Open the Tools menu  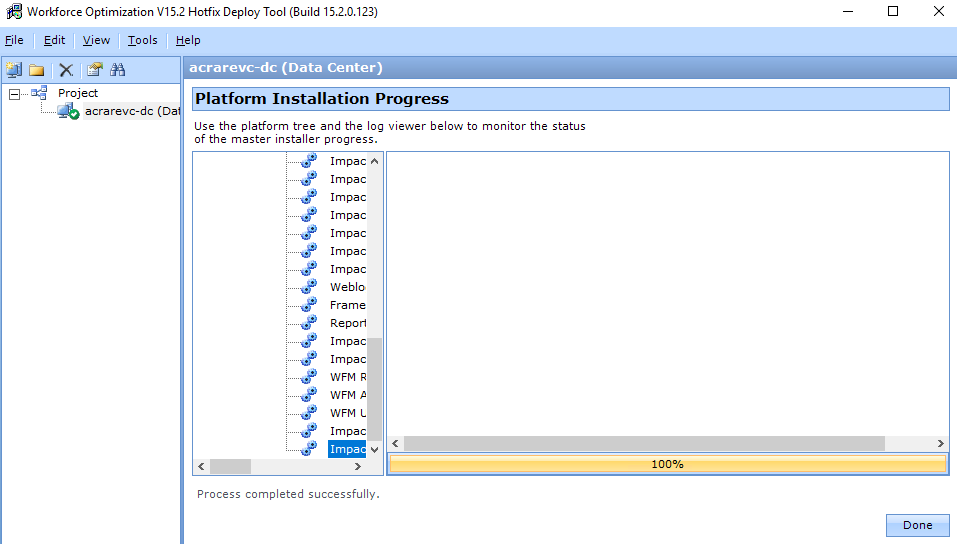[142, 40]
